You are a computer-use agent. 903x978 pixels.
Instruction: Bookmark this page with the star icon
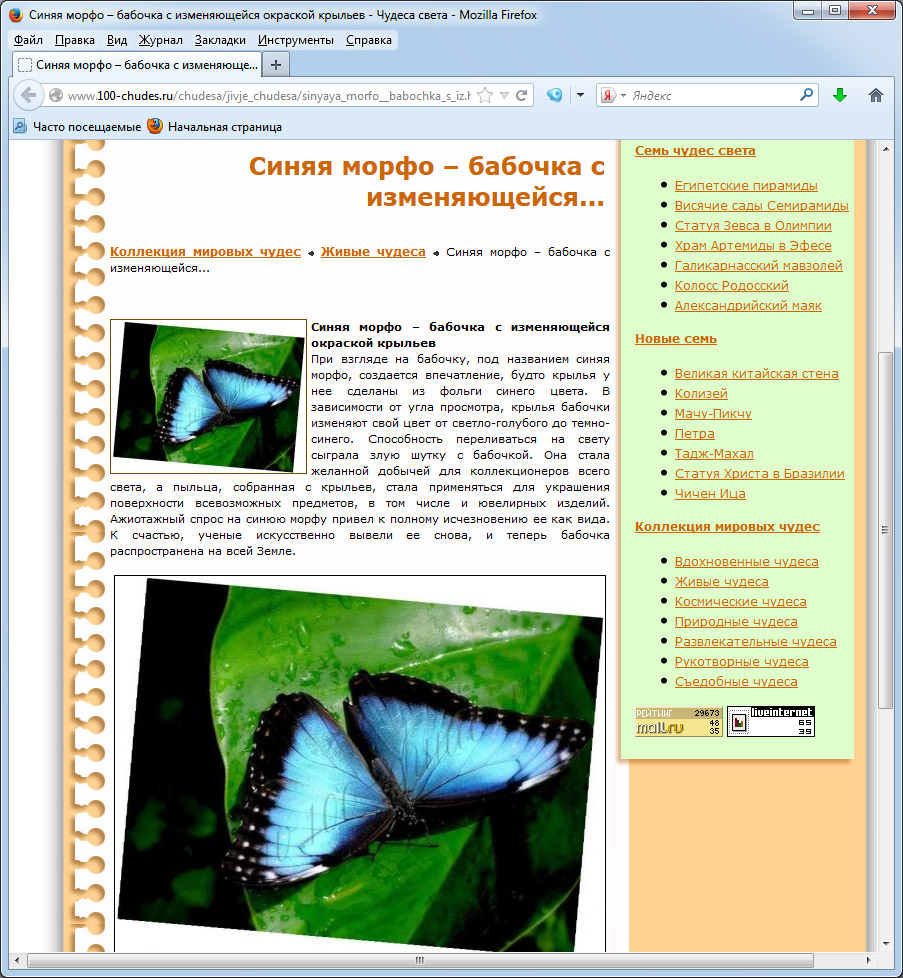485,96
